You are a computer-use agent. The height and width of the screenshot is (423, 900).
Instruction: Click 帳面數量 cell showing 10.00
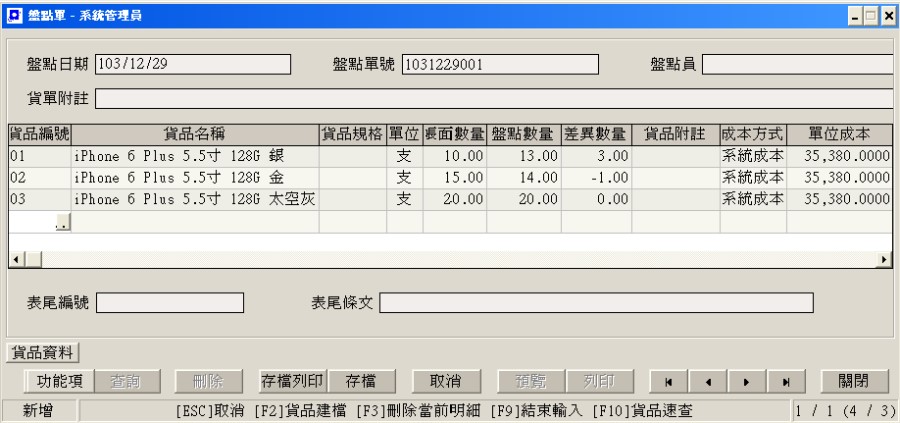(455, 156)
